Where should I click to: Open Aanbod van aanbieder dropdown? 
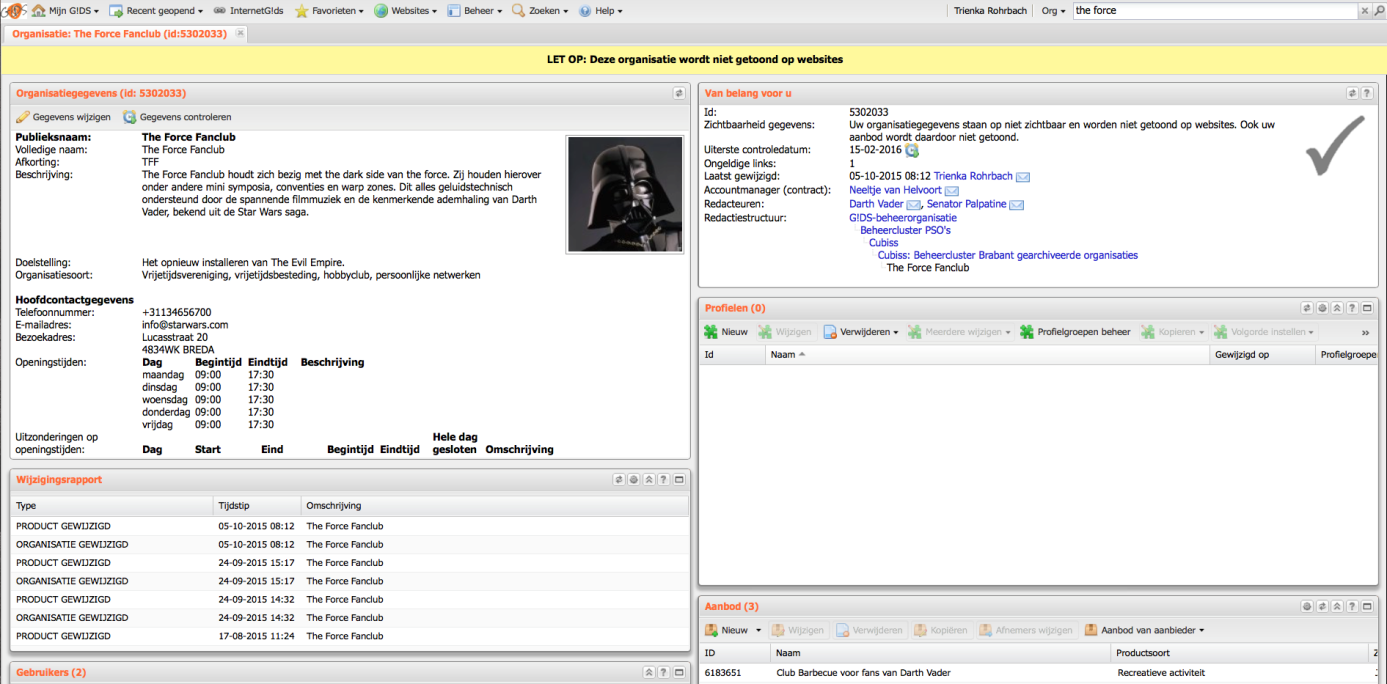point(1144,631)
